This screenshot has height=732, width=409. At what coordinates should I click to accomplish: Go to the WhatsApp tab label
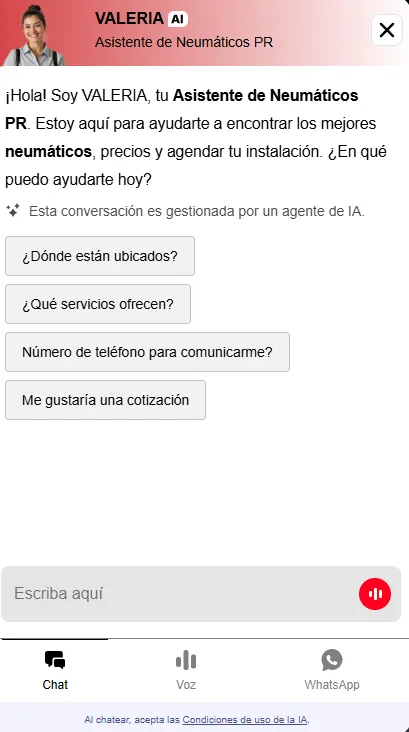332,685
